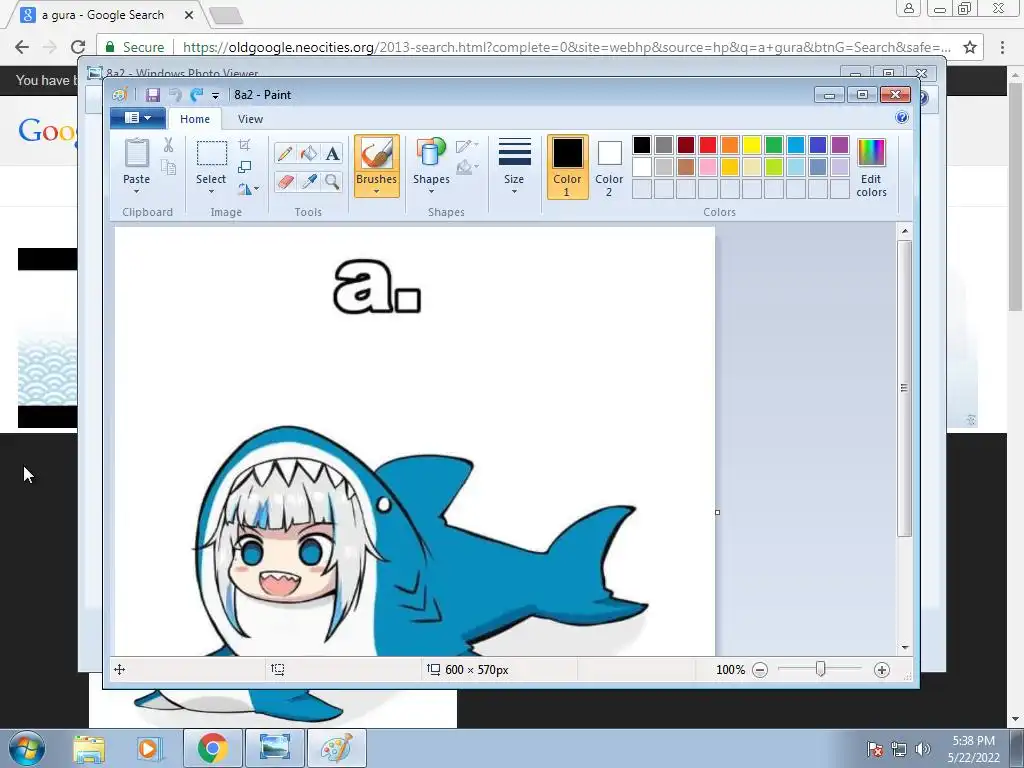This screenshot has height=768, width=1024.
Task: Click the Undo arrow in quick access toolbar
Action: pos(175,95)
